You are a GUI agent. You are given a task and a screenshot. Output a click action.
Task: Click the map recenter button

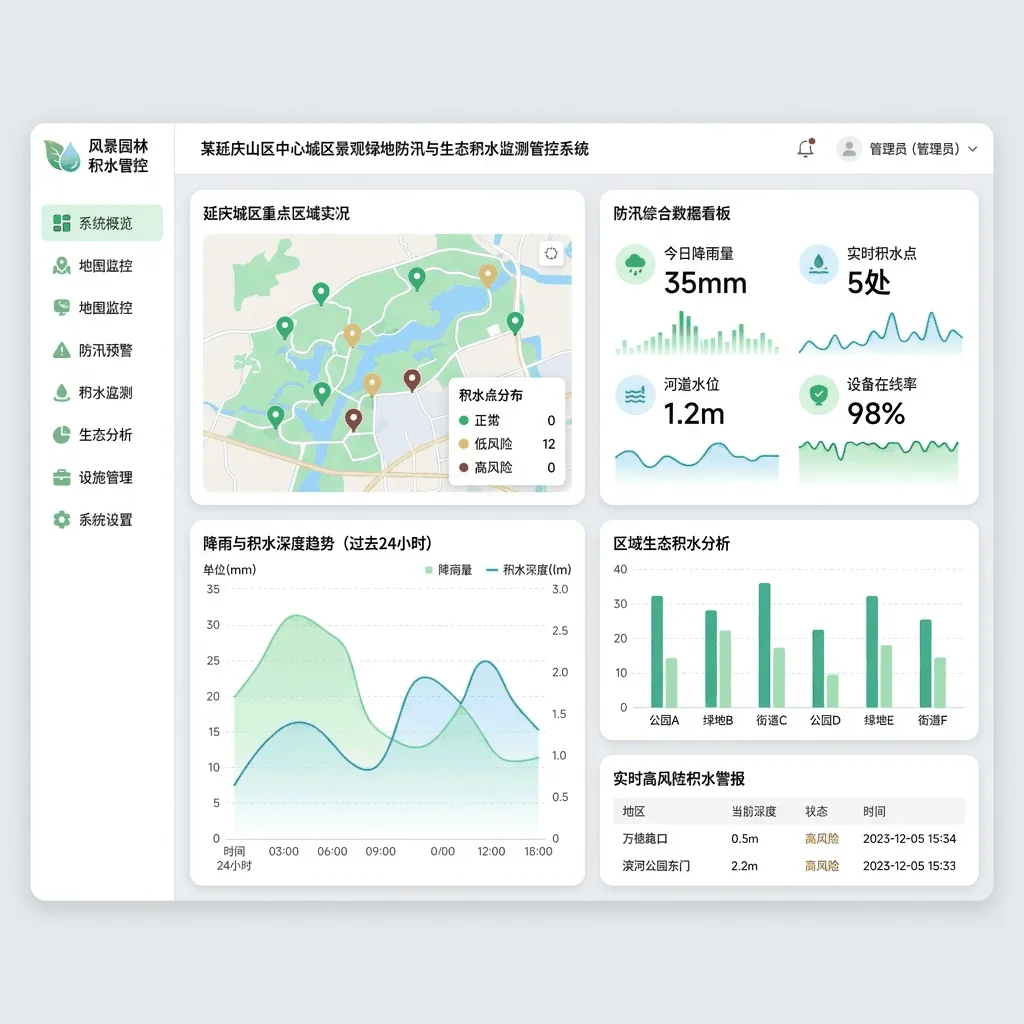551,253
